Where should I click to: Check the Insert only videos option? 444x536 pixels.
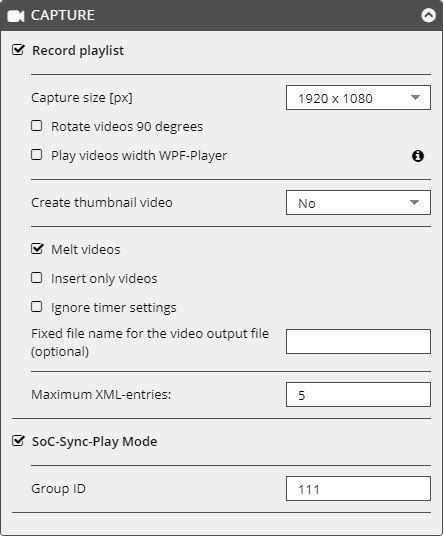(x=37, y=278)
